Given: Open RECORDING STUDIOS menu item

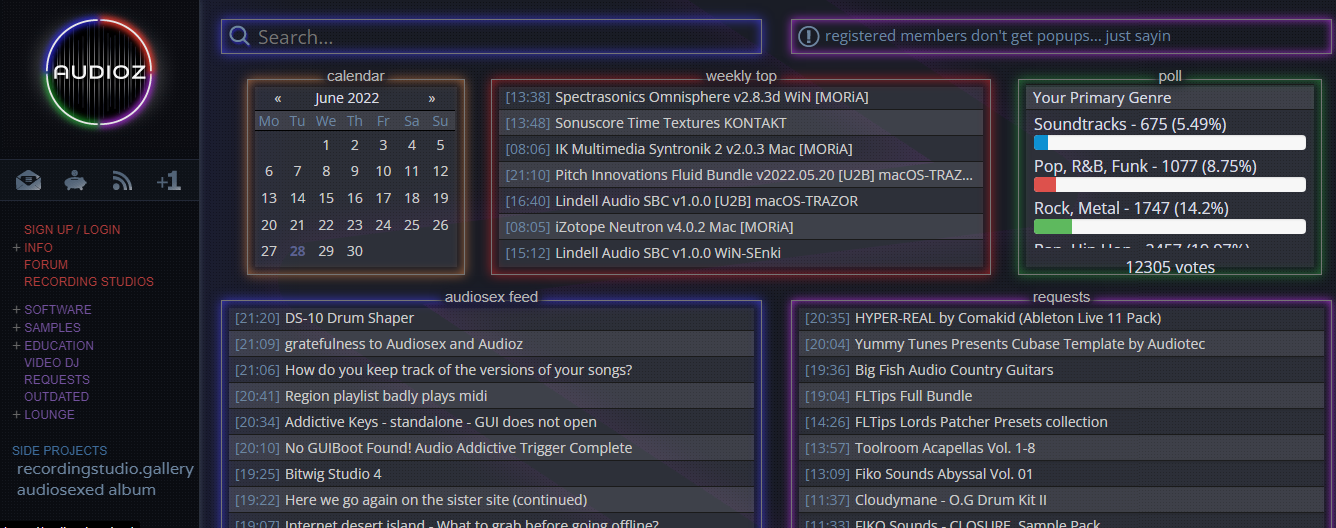Looking at the screenshot, I should tap(89, 282).
